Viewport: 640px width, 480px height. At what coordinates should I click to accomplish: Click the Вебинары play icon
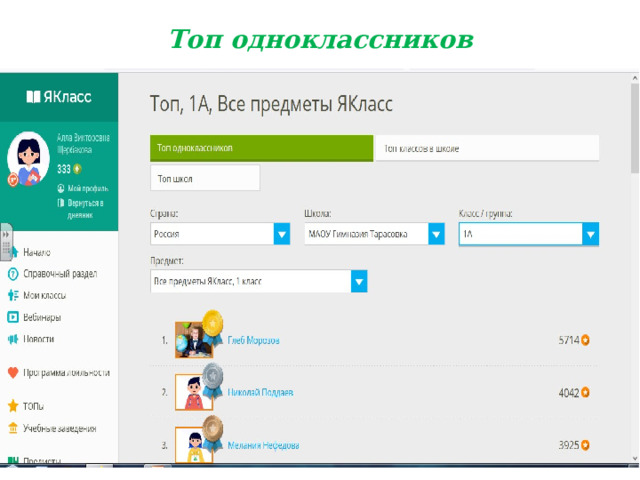point(13,317)
